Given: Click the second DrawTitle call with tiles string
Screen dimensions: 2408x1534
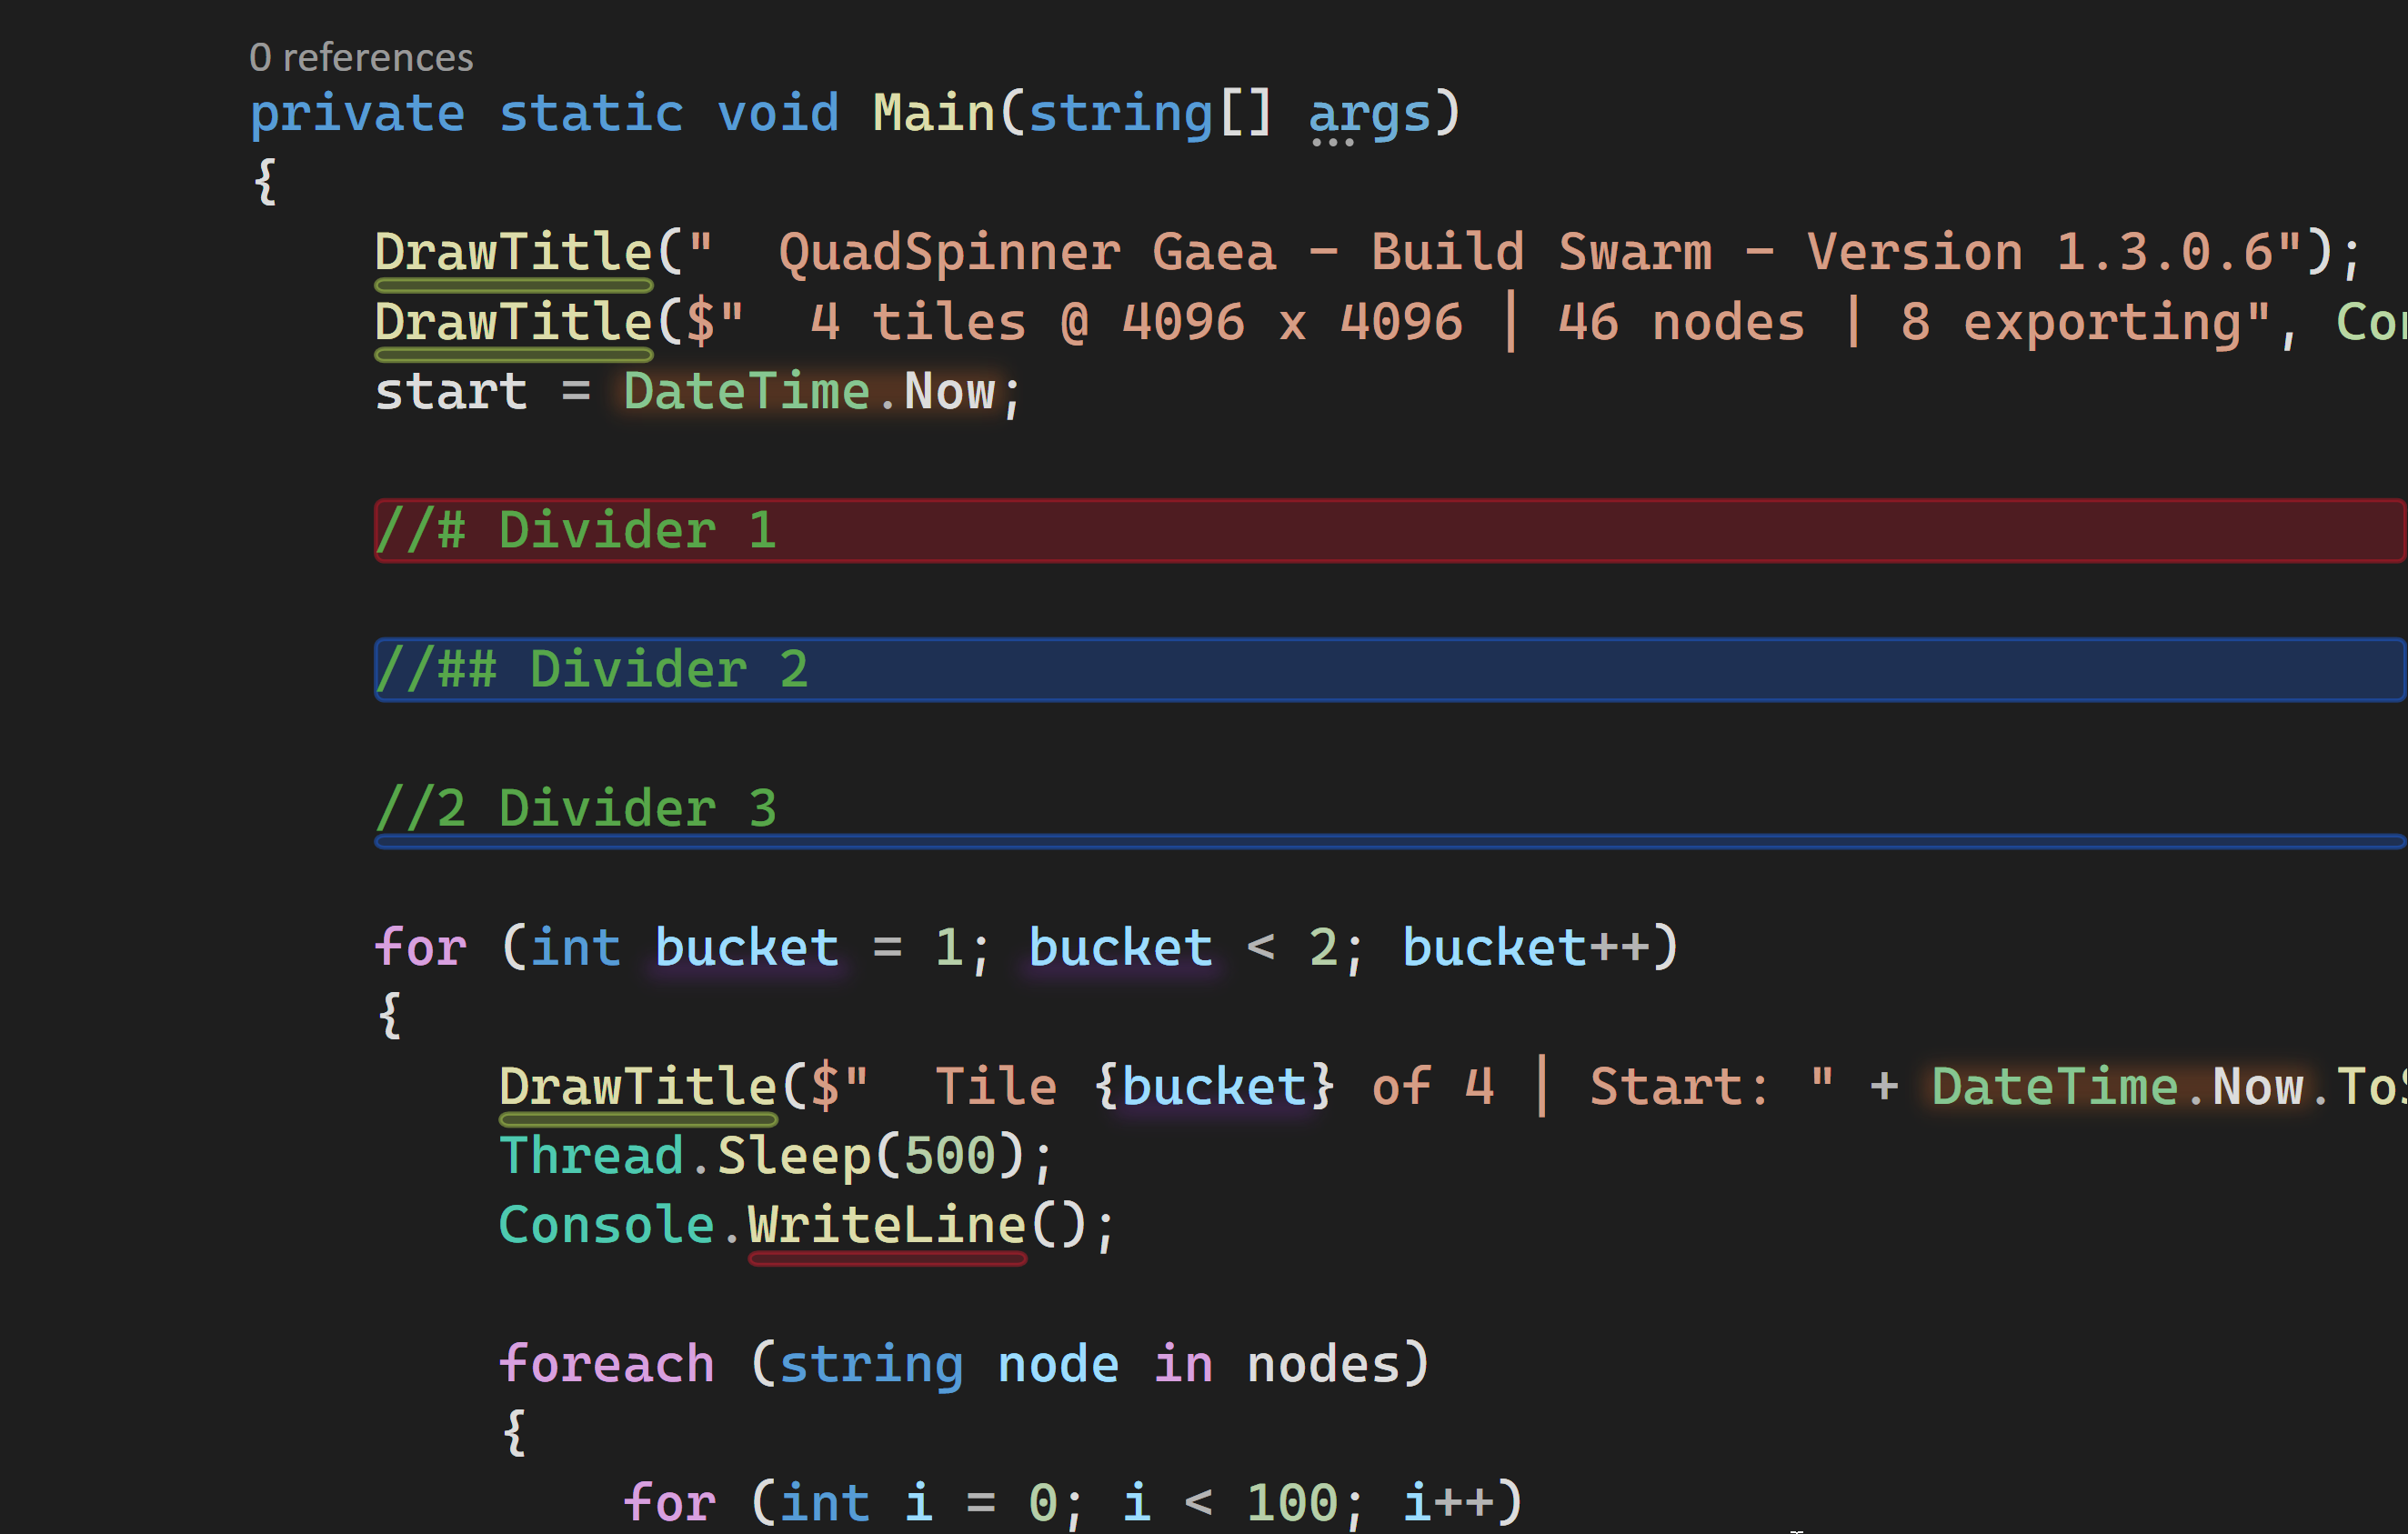Looking at the screenshot, I should click(x=513, y=322).
